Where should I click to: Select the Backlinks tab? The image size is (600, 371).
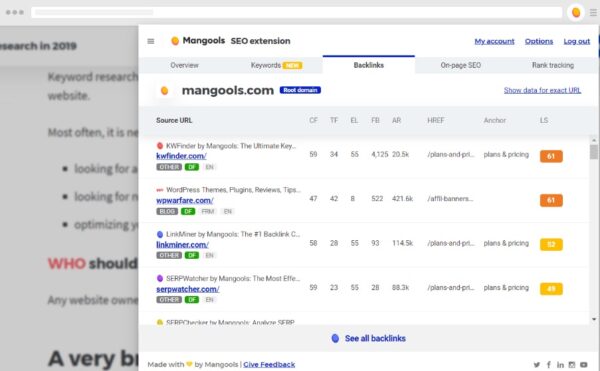pyautogui.click(x=368, y=65)
